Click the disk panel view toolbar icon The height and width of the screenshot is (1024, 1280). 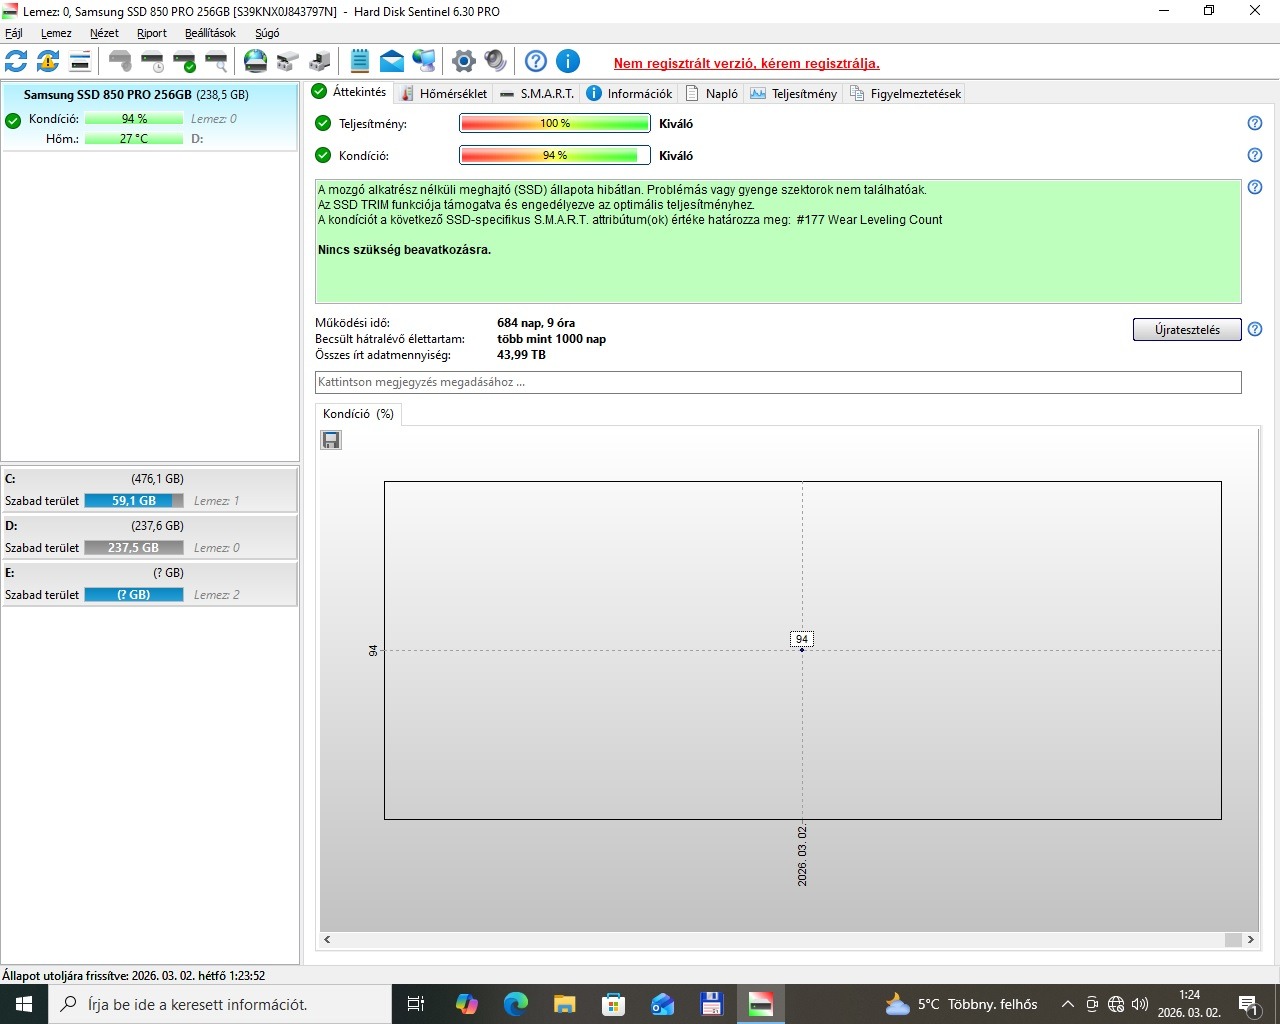click(x=80, y=62)
